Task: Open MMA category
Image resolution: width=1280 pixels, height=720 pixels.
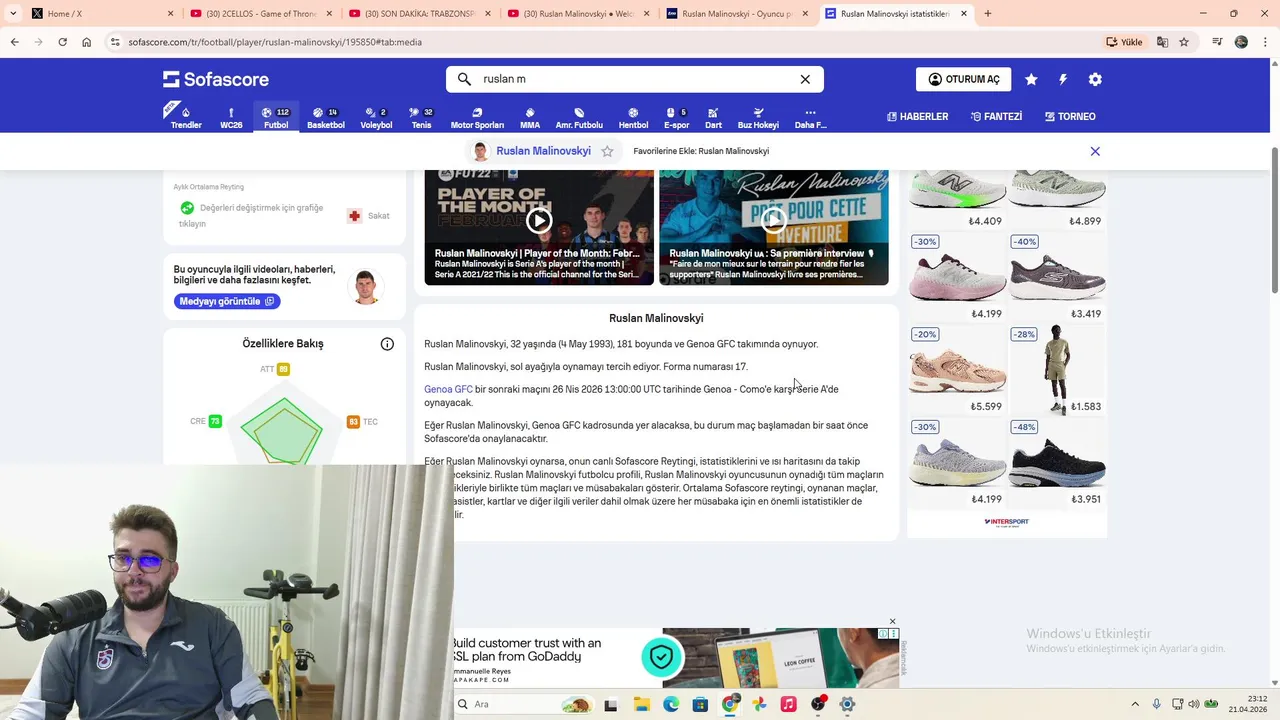Action: point(530,118)
